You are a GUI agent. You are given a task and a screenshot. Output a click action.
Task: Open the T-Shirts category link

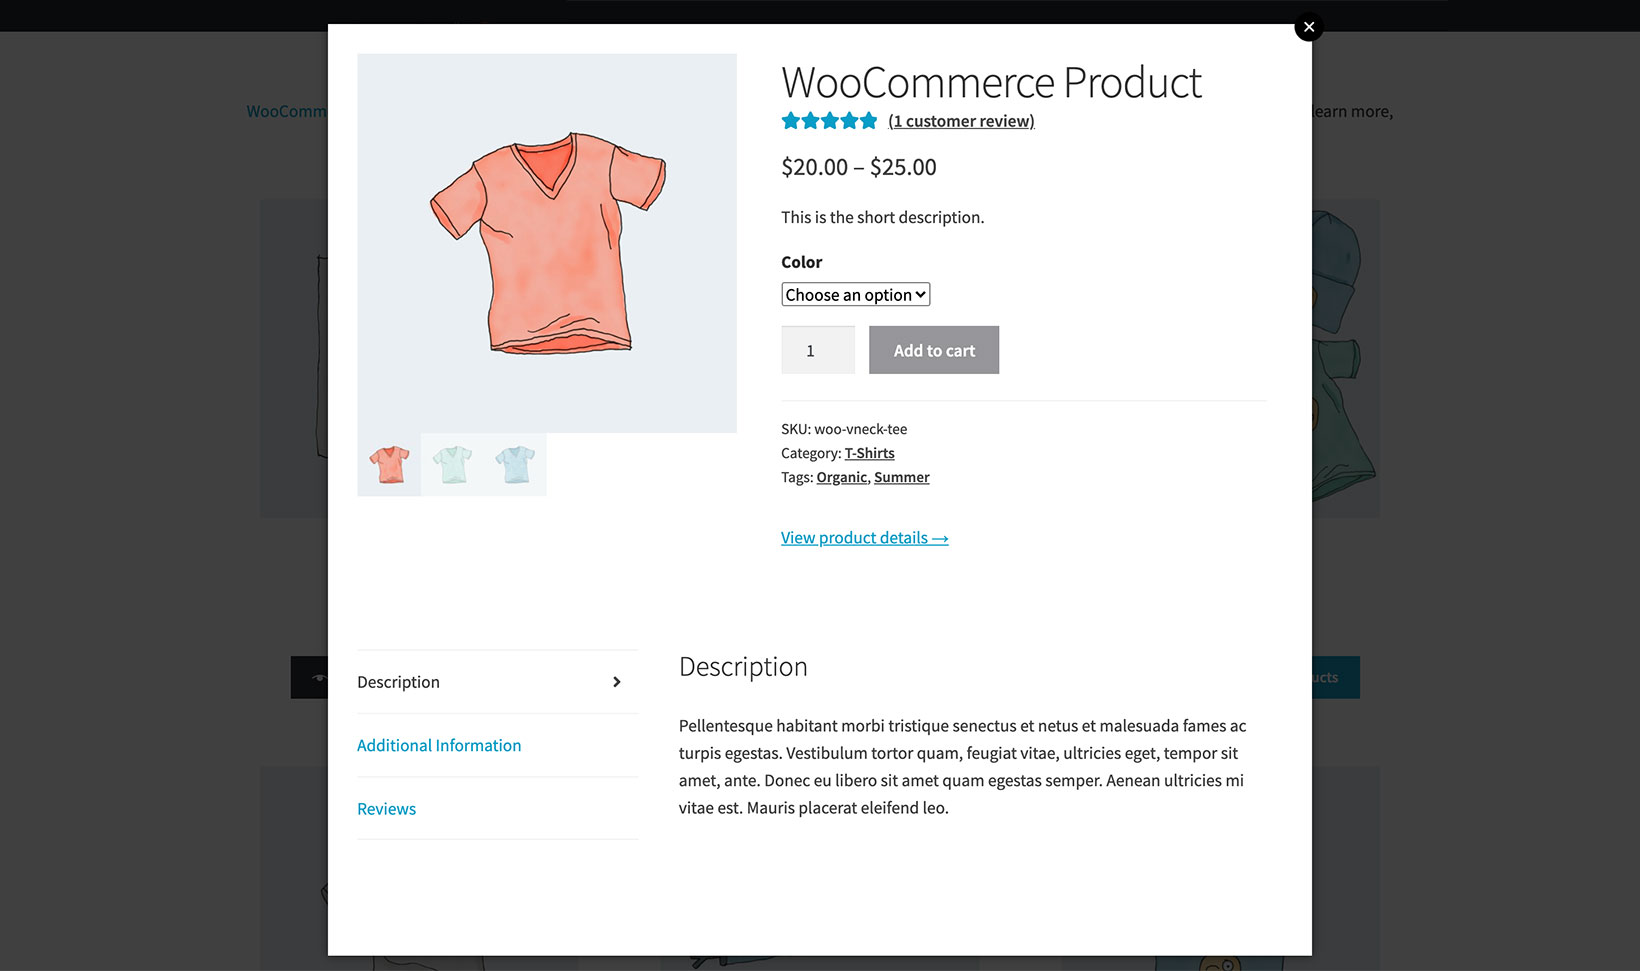coord(869,453)
